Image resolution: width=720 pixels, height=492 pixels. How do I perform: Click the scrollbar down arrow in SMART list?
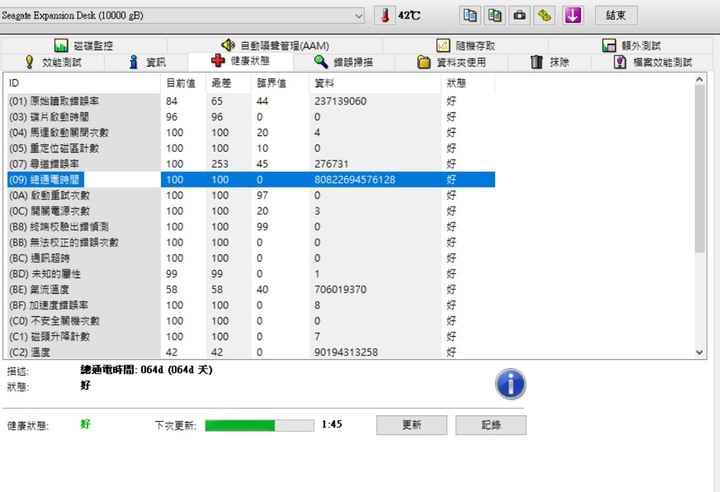coord(699,352)
